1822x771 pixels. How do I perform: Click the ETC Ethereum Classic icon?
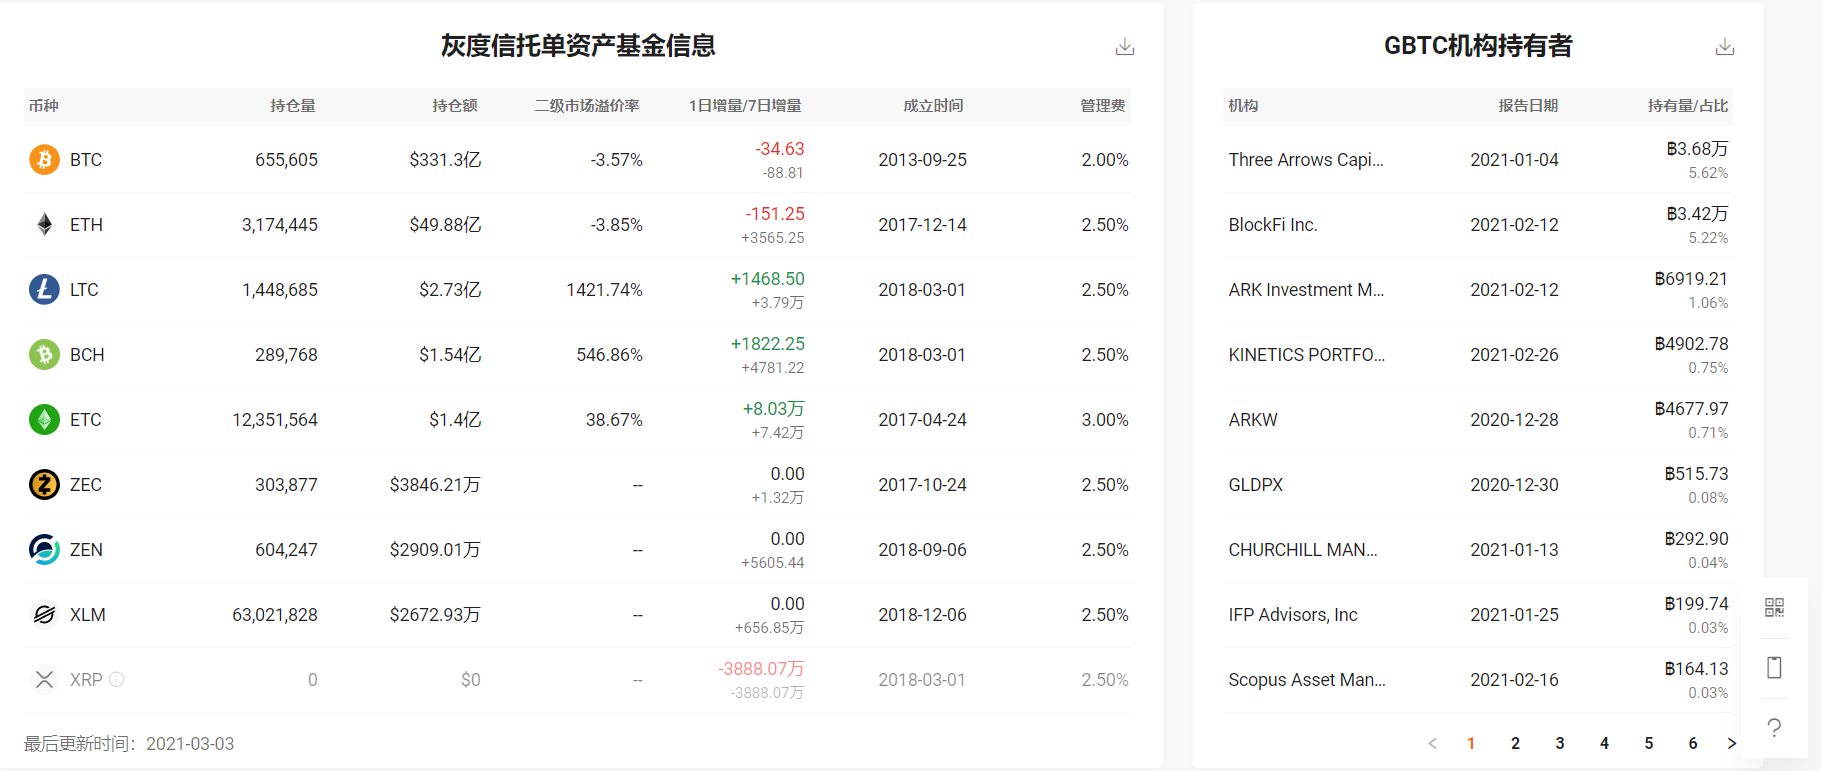coord(44,419)
